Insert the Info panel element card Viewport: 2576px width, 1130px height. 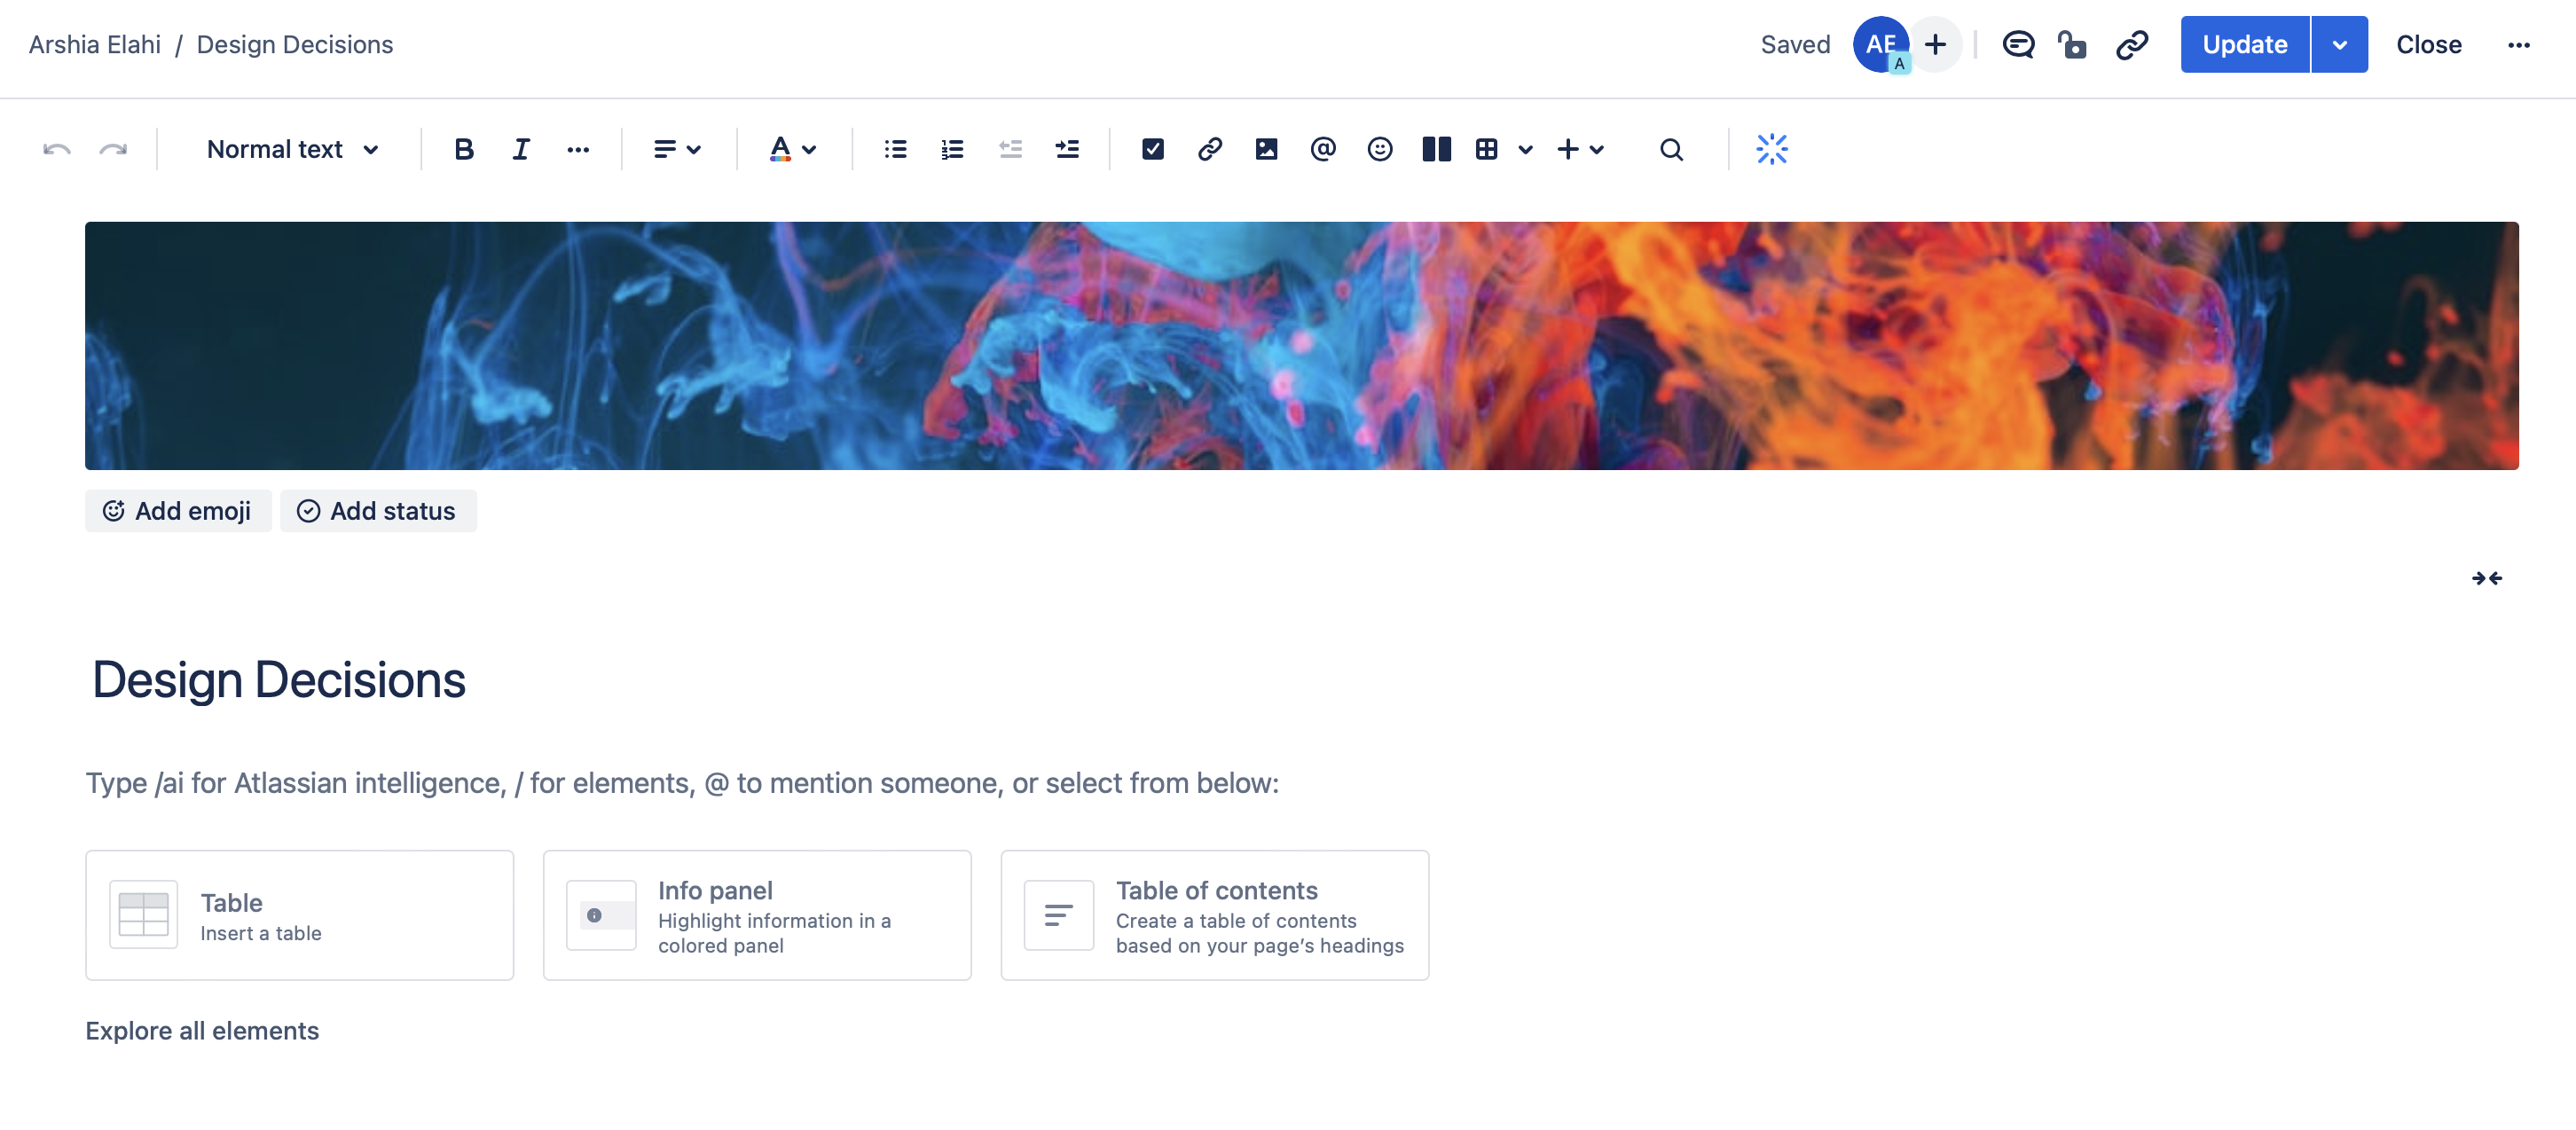[x=757, y=915]
